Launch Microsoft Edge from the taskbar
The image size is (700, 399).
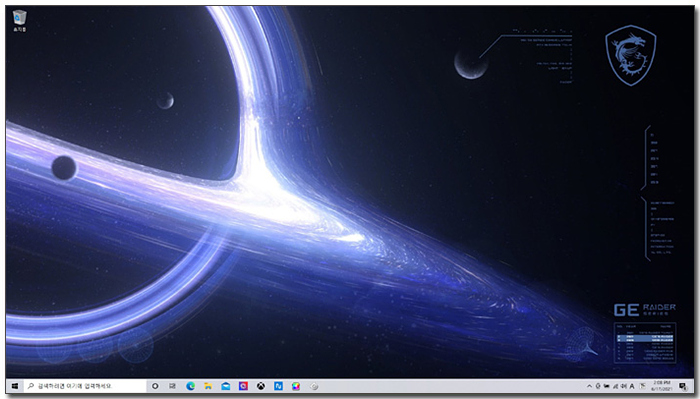click(x=191, y=386)
